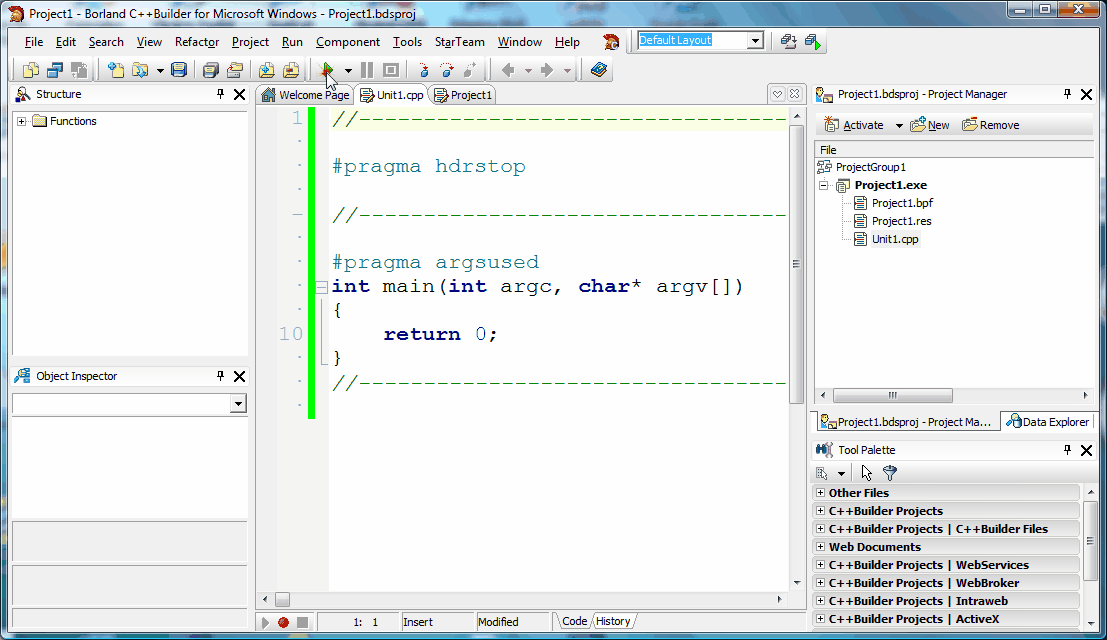Screen dimensions: 1107x640
Task: Switch to the History view tab
Action: [x=613, y=622]
